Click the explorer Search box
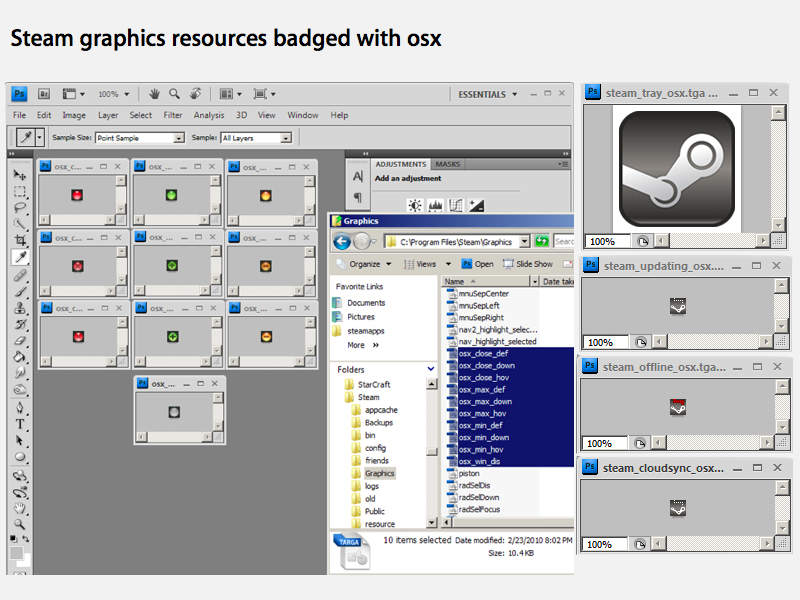800x600 pixels. pyautogui.click(x=564, y=241)
